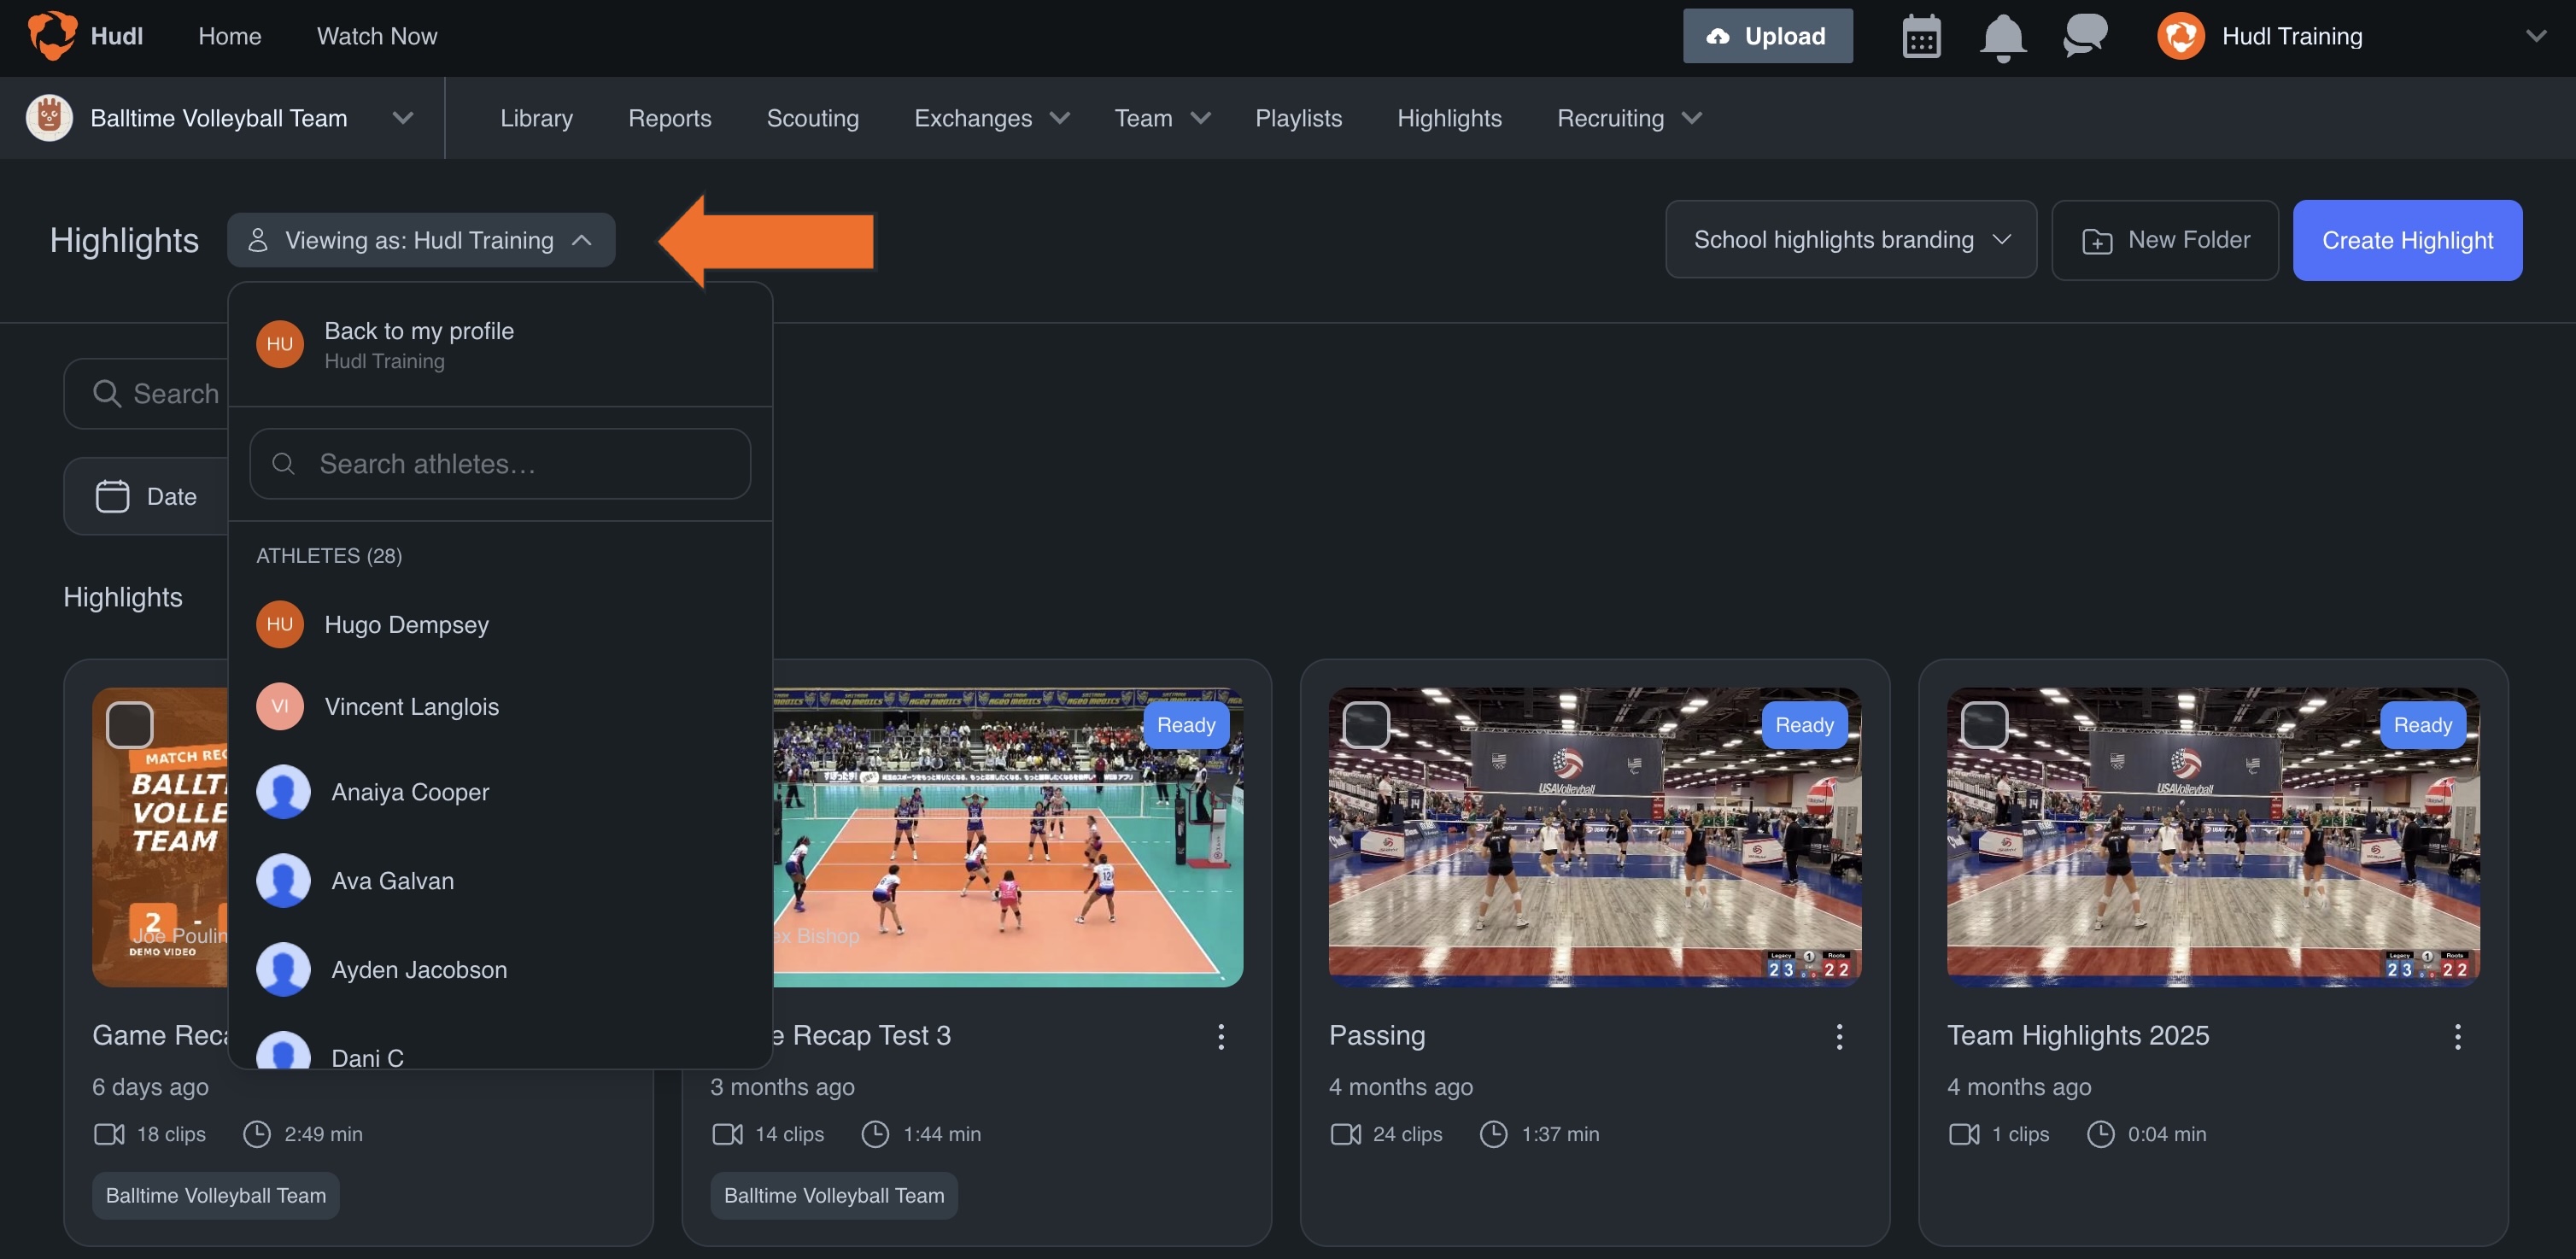This screenshot has height=1259, width=2576.
Task: Open the calendar icon in top bar
Action: 1921,37
